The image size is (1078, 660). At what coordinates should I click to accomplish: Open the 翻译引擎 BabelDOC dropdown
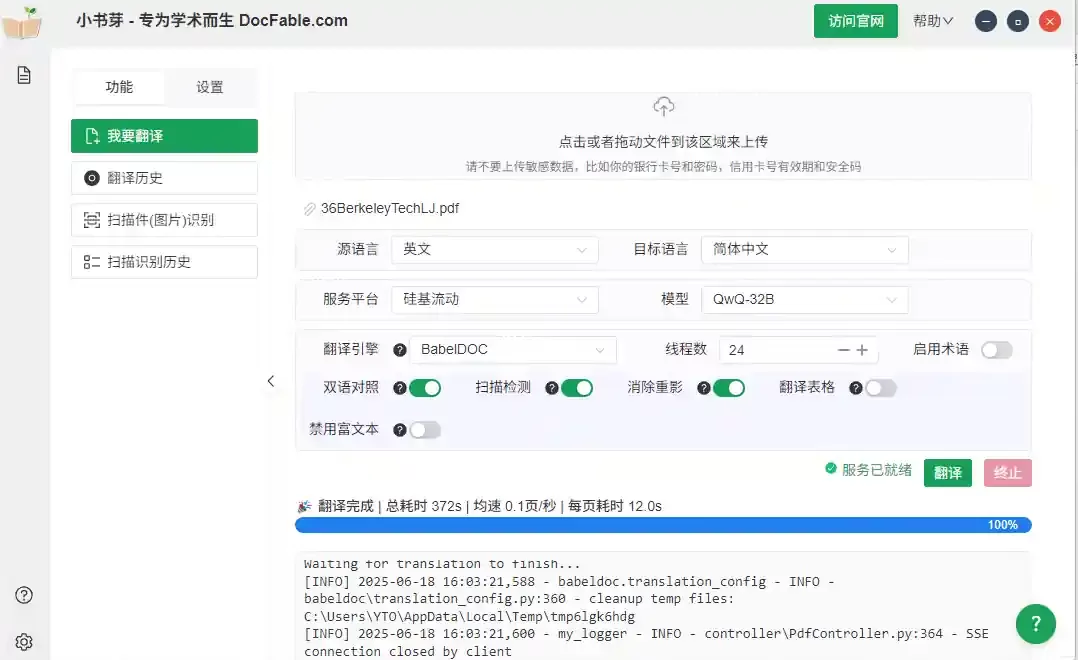click(513, 350)
